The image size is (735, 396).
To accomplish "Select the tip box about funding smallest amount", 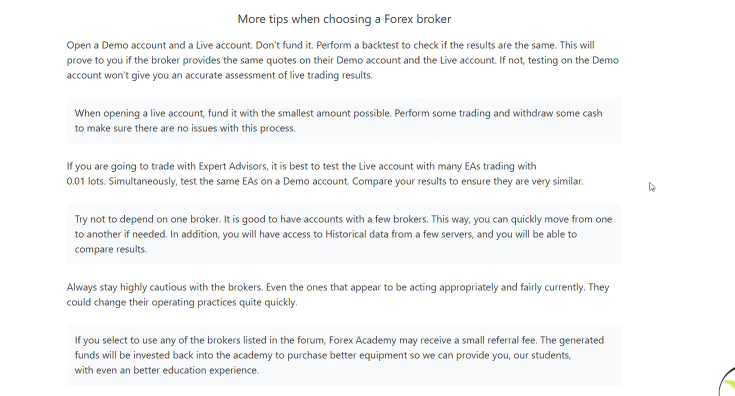I will point(344,120).
